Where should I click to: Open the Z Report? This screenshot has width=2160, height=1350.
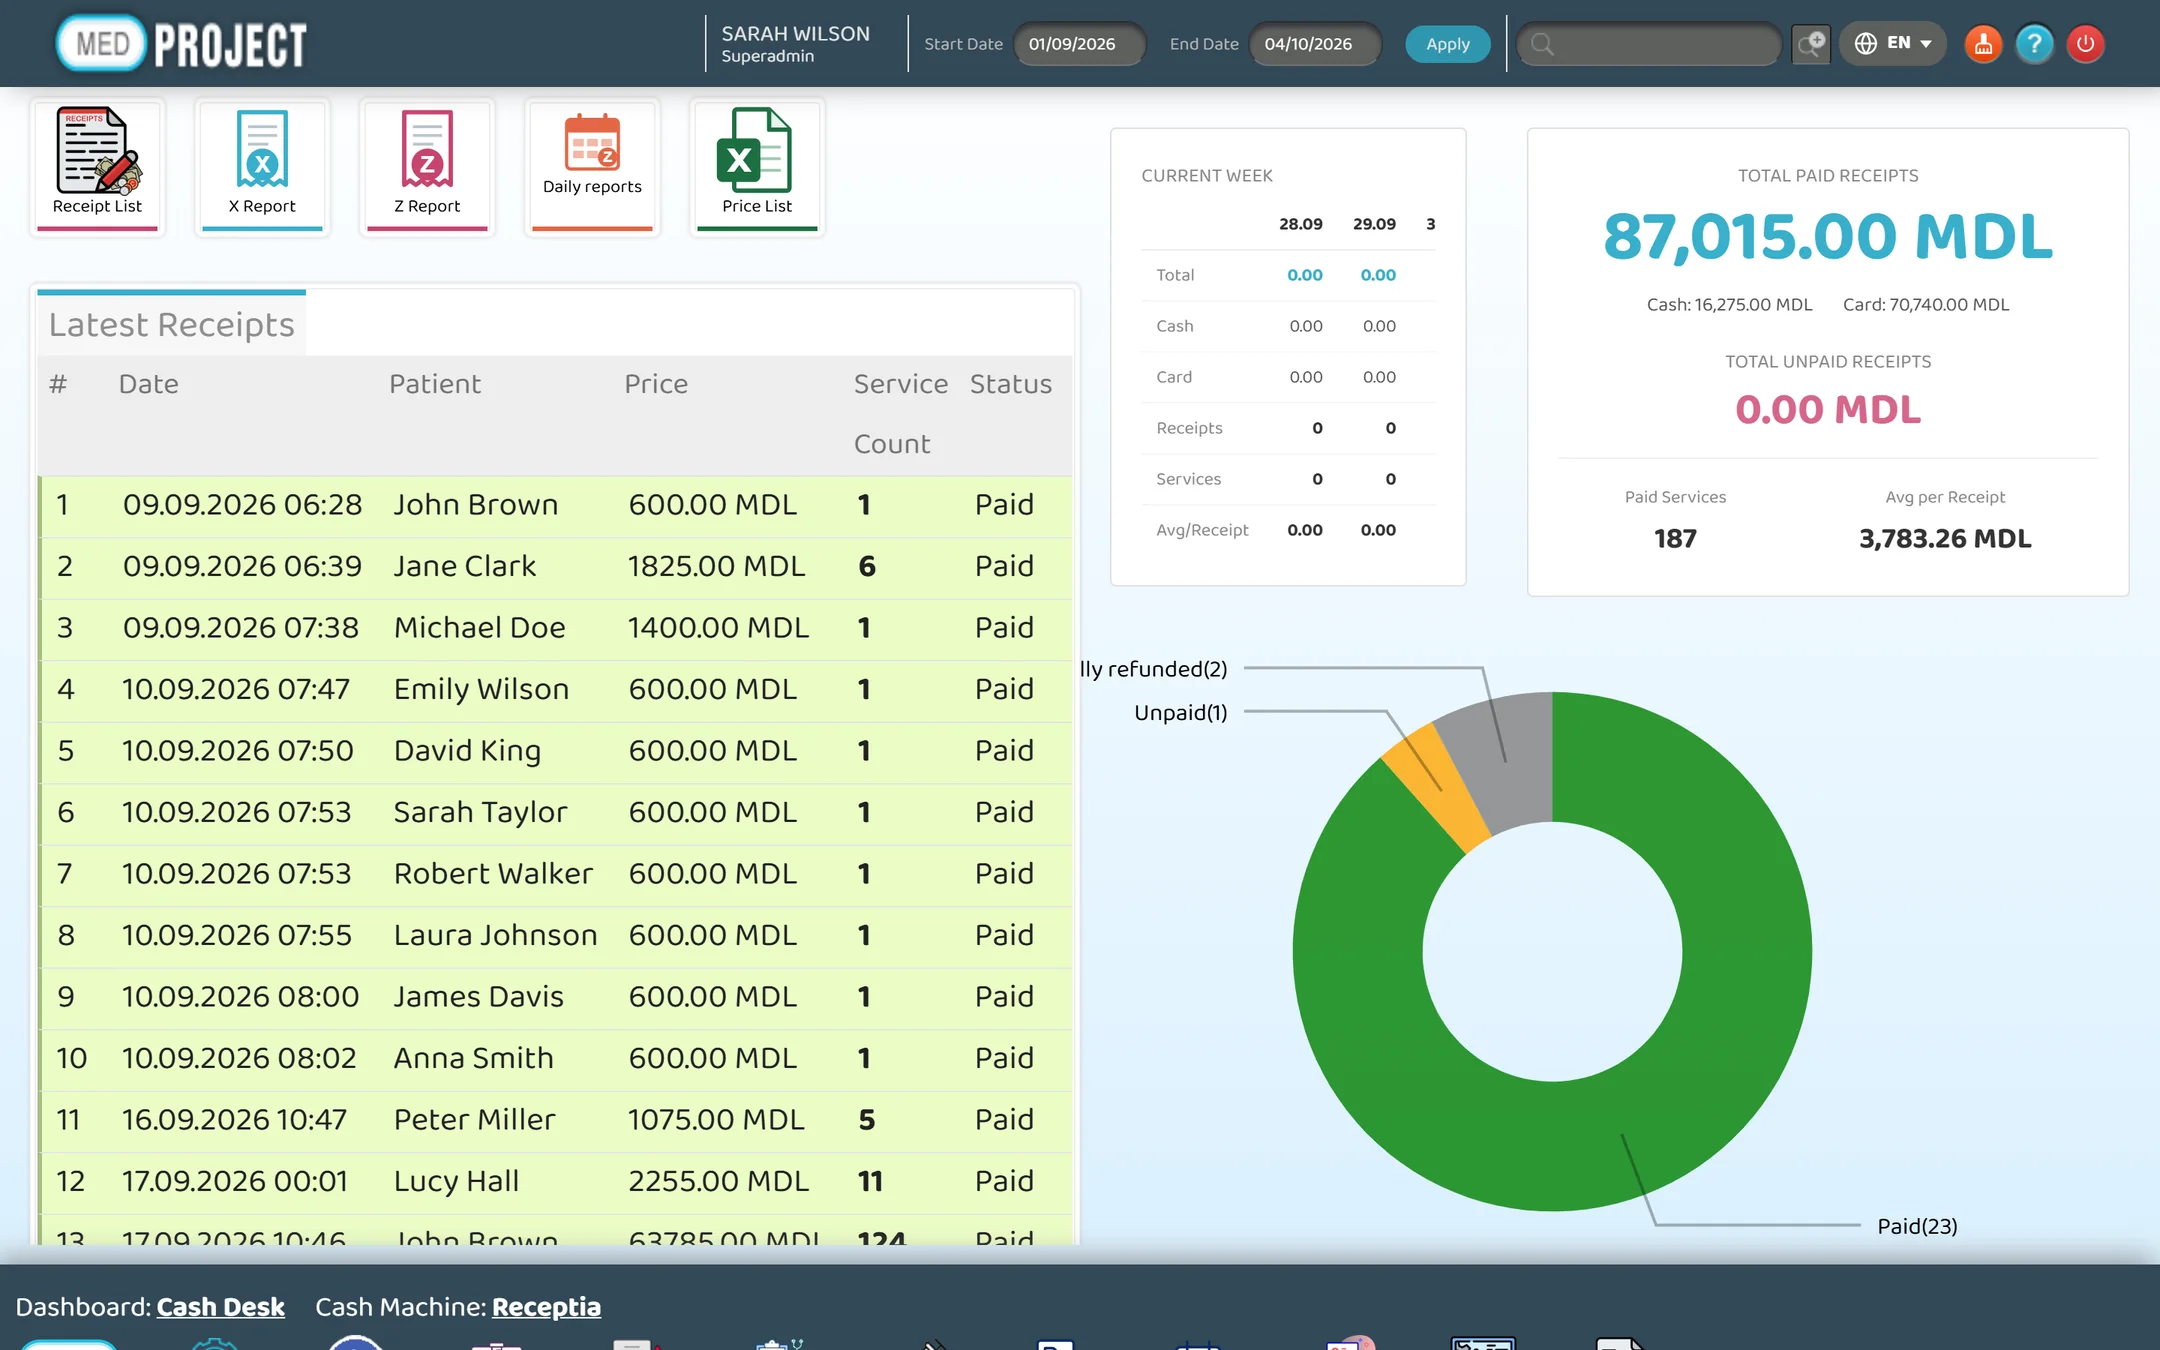click(x=427, y=166)
